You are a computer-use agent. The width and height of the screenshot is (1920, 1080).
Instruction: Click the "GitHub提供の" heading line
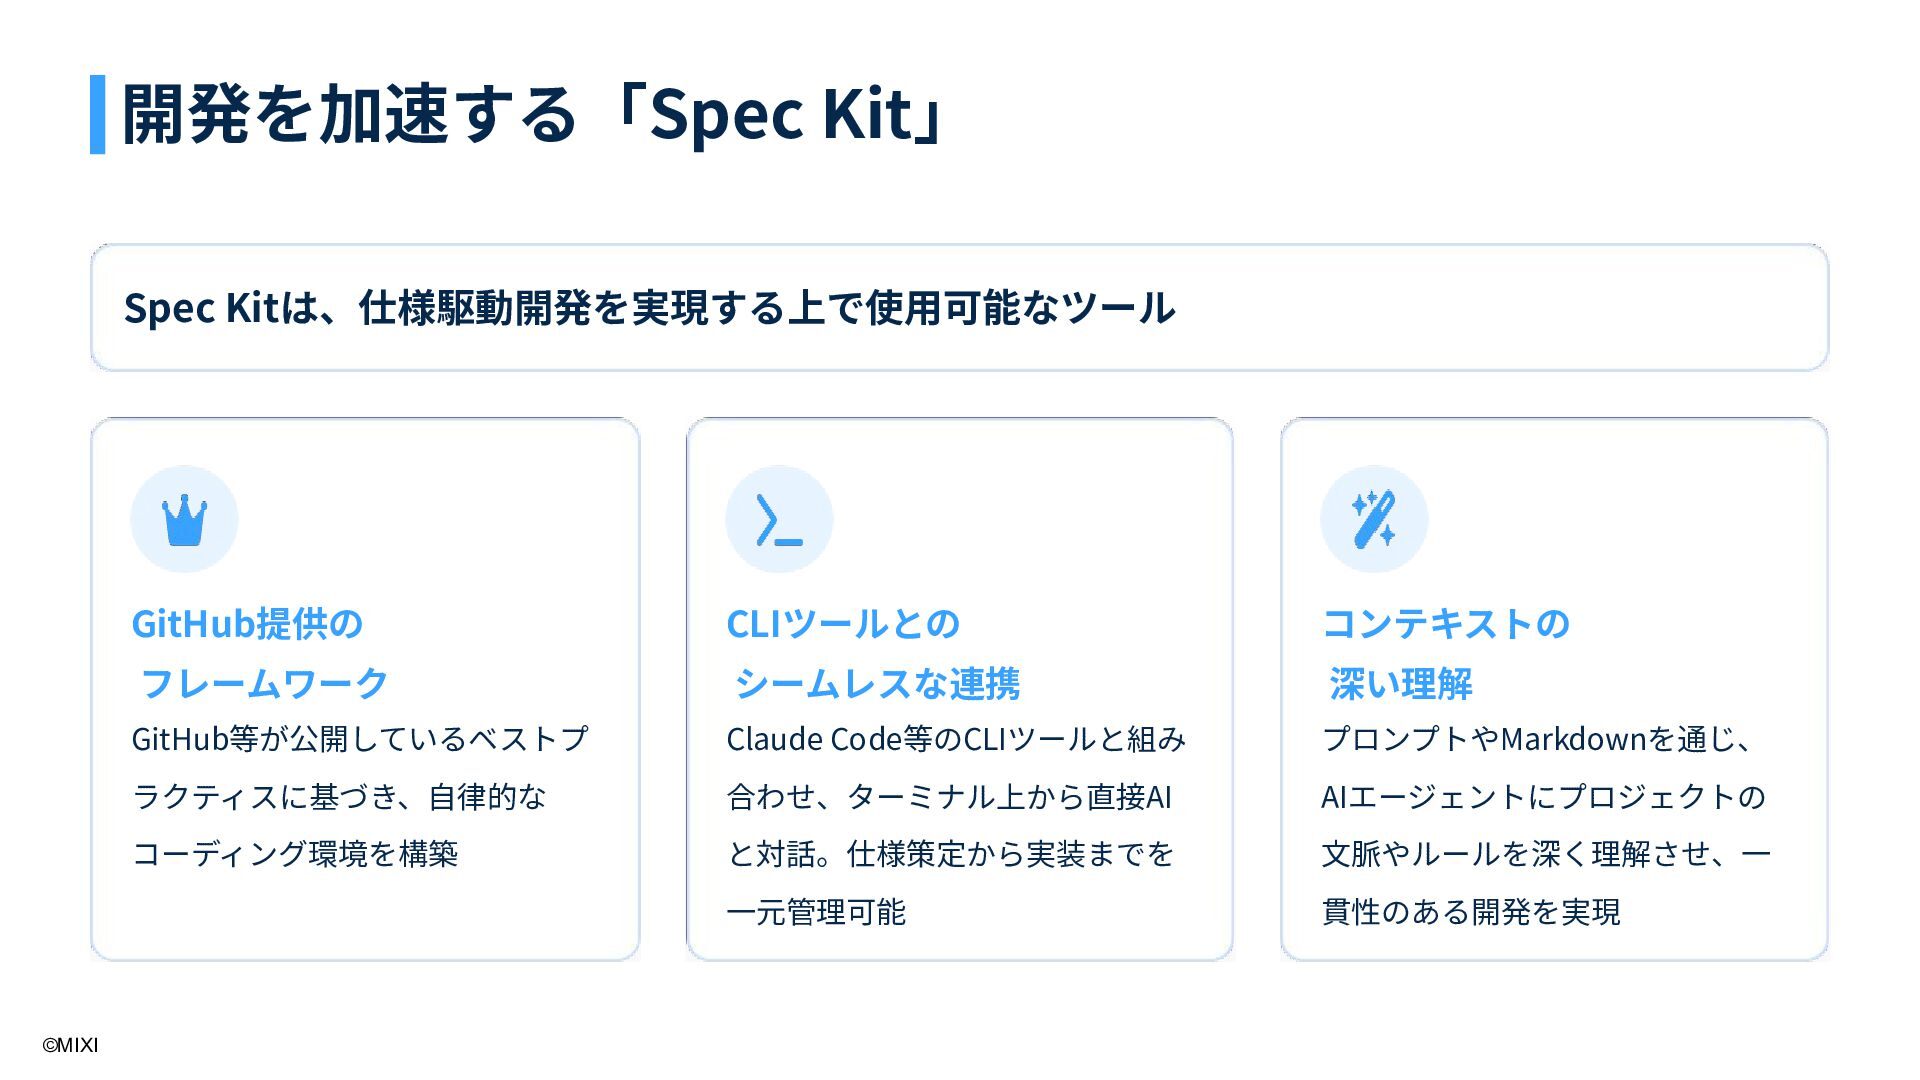coord(247,624)
